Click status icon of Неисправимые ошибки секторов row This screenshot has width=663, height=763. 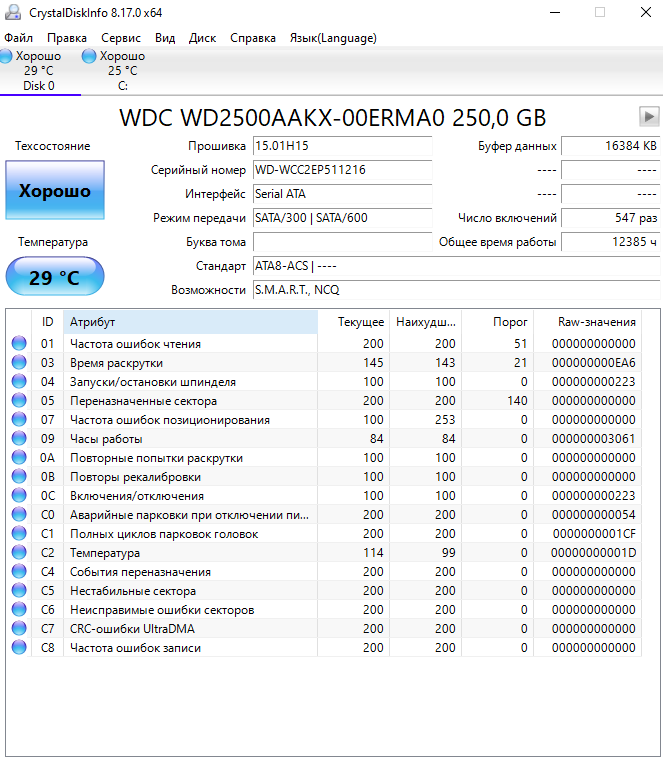tap(19, 609)
